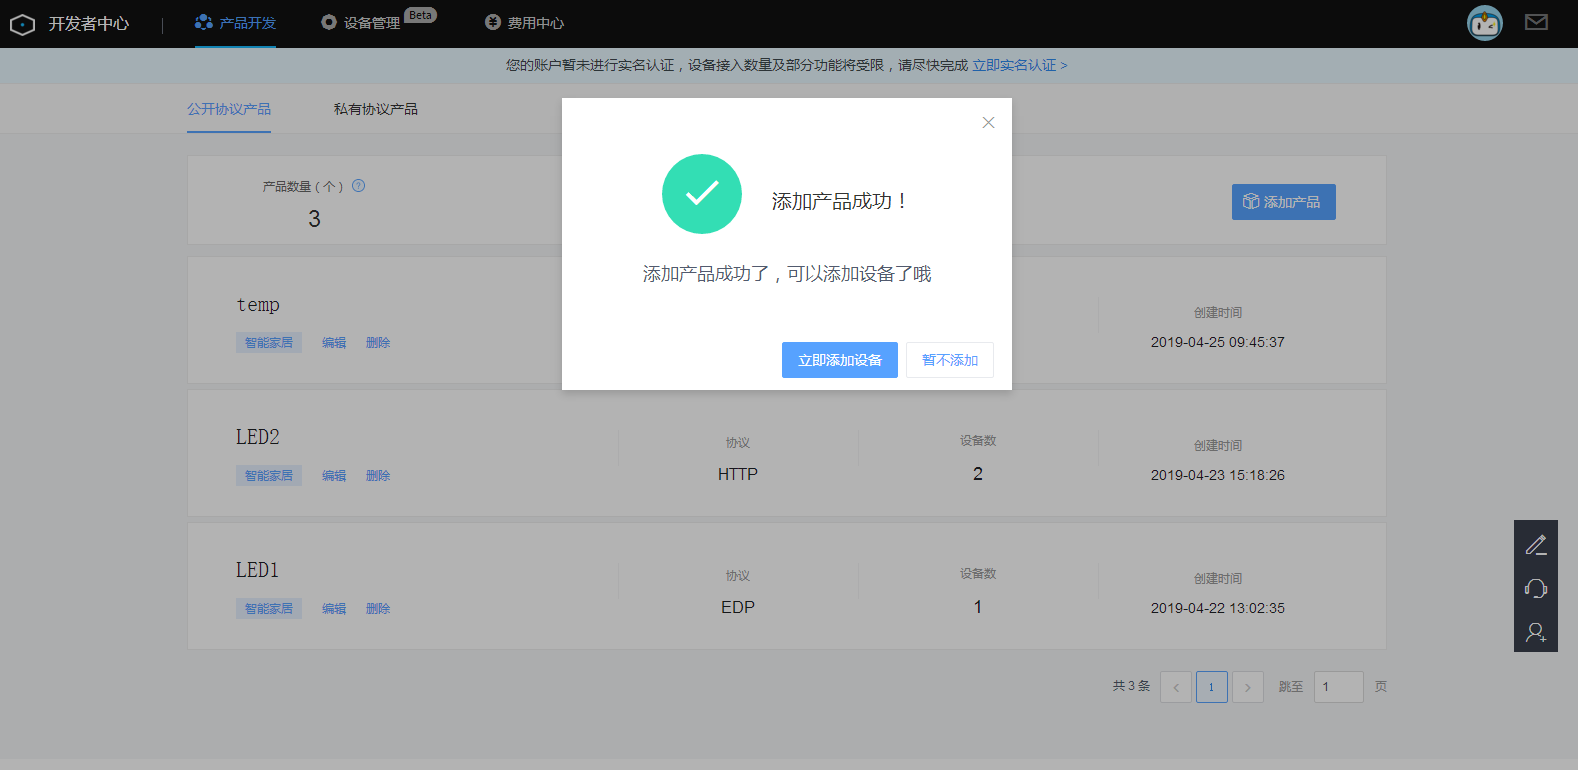Click 编辑 for the LED1 product
The width and height of the screenshot is (1578, 770).
click(334, 609)
